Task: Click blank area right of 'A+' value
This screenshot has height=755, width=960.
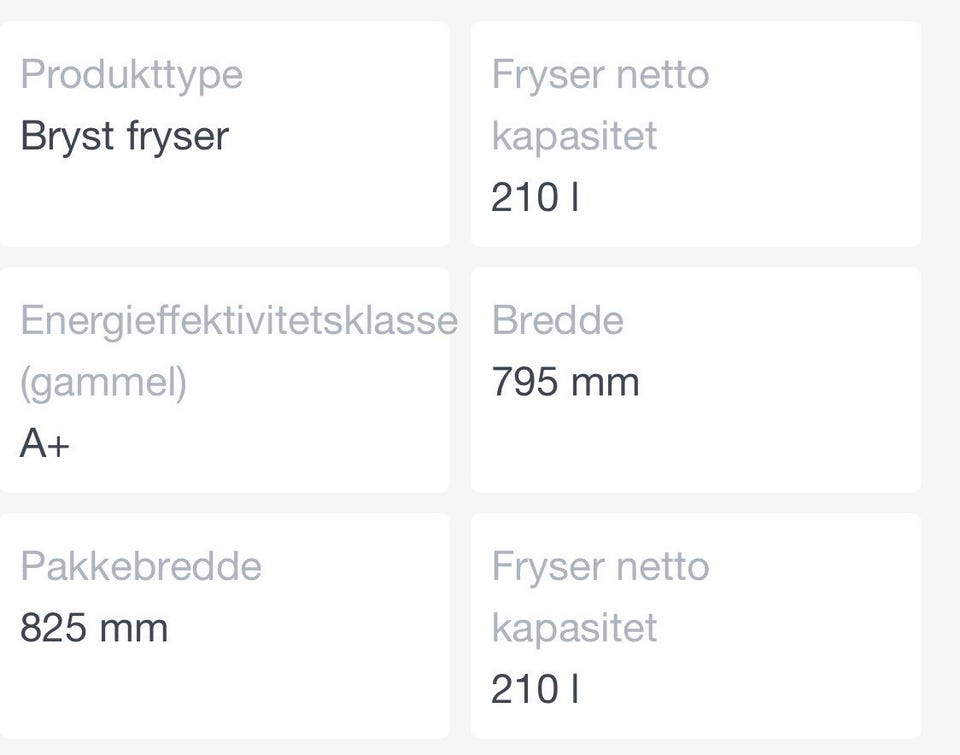Action: (x=260, y=443)
